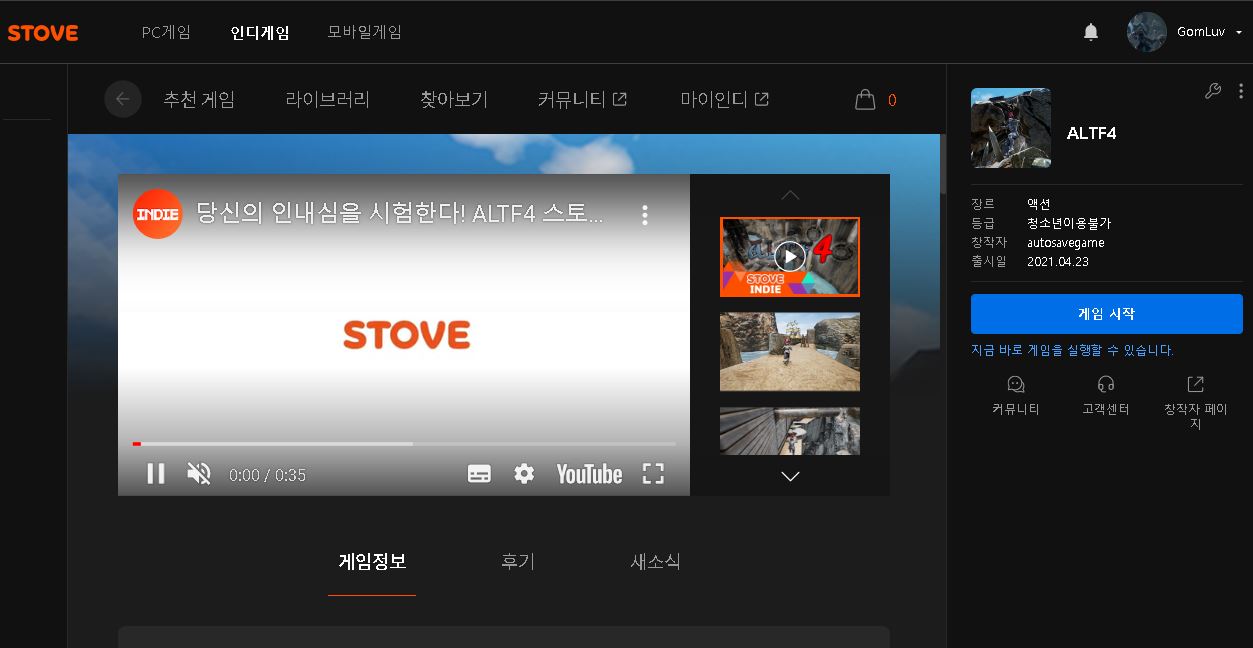Screen dimensions: 1253x648
Task: Open the 추천 게임 tab
Action: [199, 100]
